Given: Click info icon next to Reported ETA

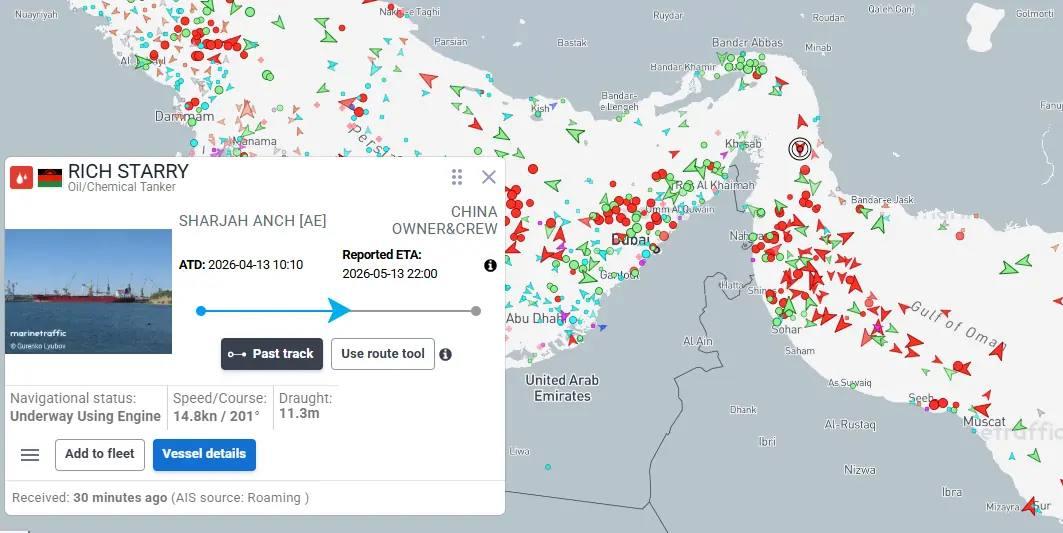Looking at the screenshot, I should click(490, 265).
